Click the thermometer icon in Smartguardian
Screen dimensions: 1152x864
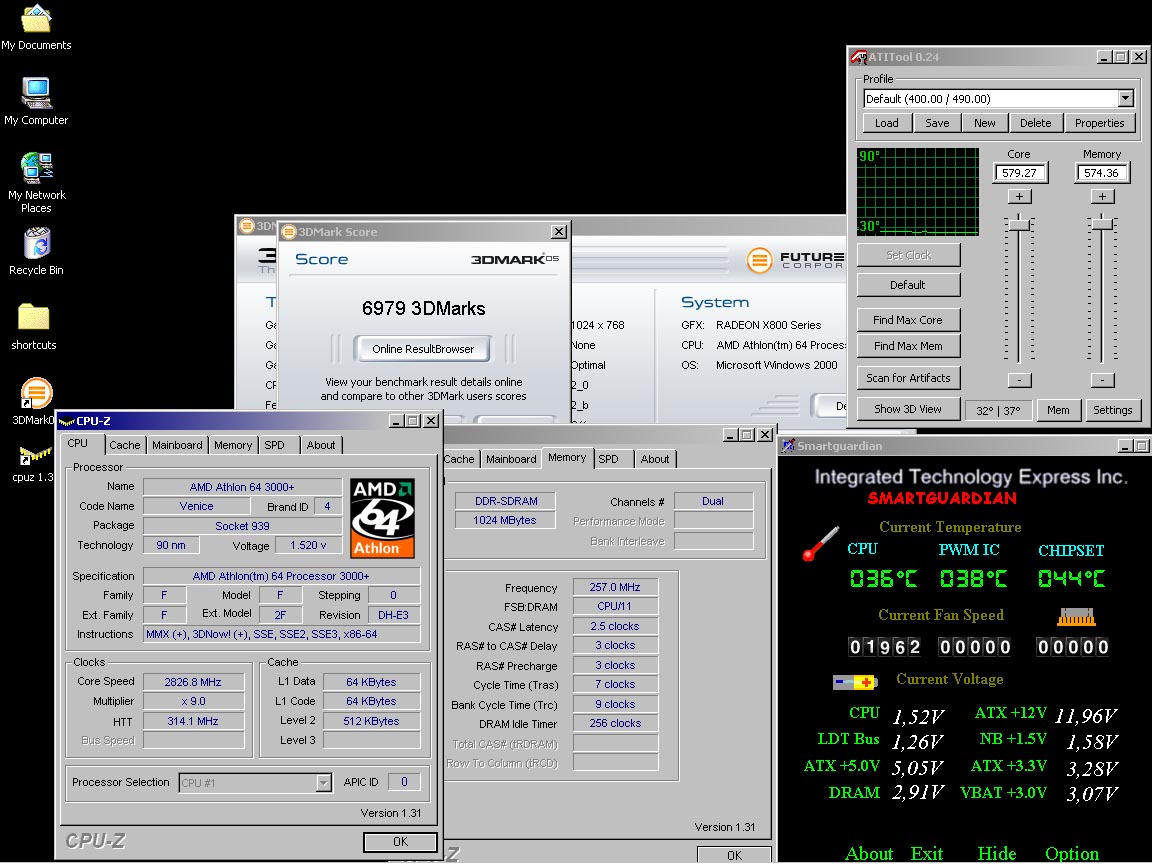click(x=821, y=544)
